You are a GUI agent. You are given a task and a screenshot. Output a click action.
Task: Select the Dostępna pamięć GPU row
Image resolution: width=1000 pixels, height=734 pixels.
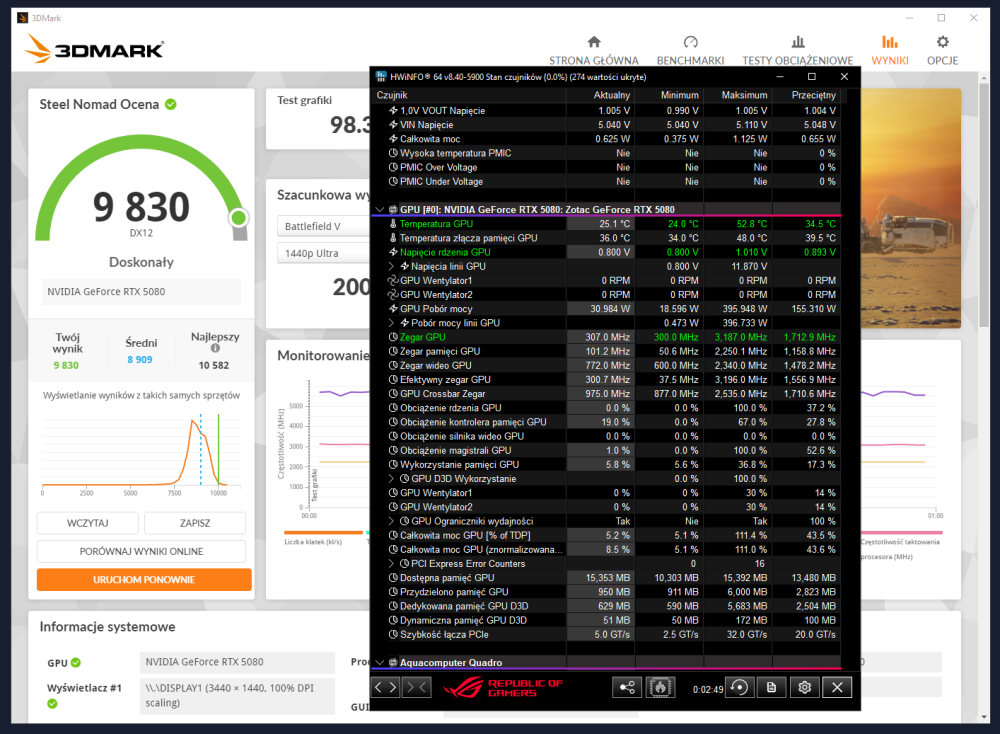pyautogui.click(x=606, y=578)
